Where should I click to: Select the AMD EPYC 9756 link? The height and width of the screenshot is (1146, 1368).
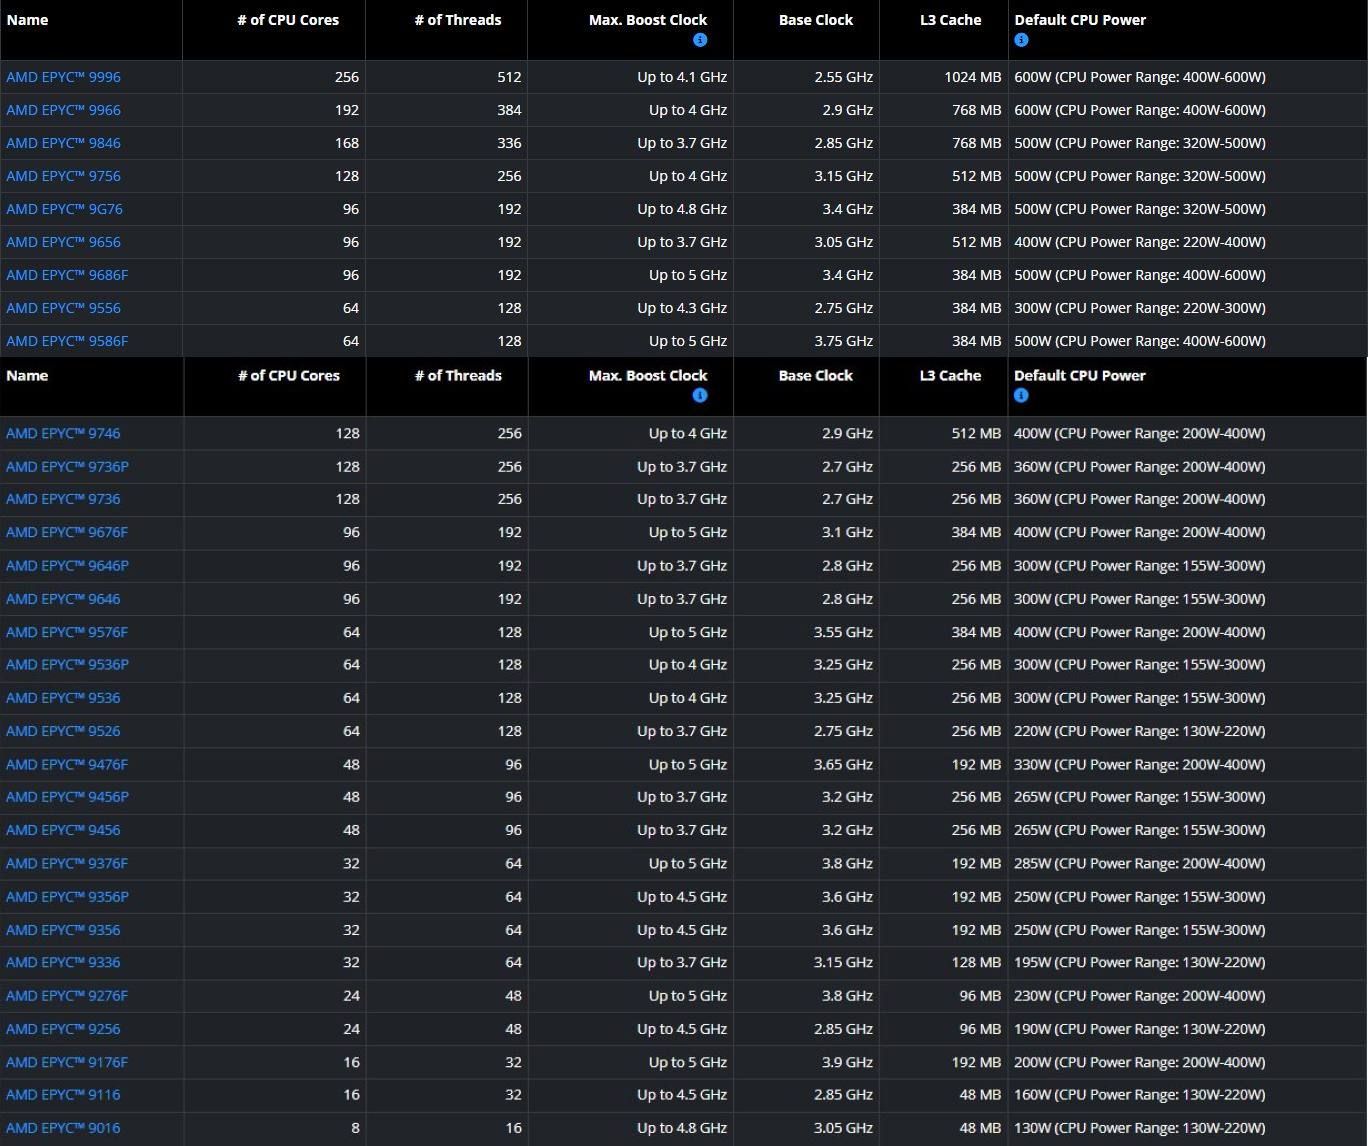(x=63, y=176)
